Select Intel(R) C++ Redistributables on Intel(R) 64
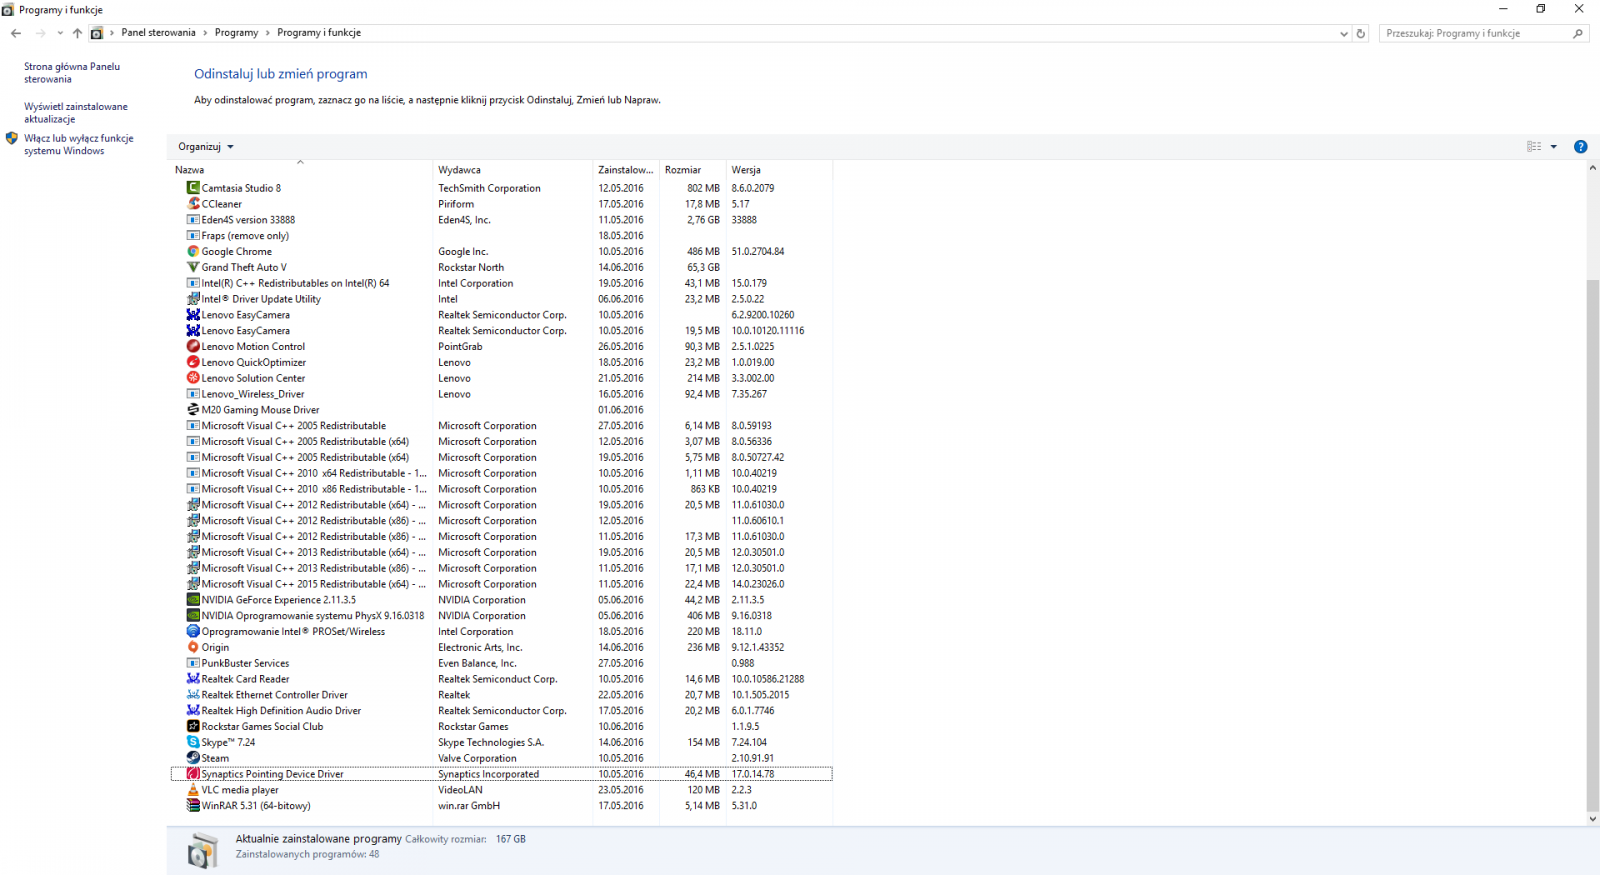1600x875 pixels. (501, 283)
